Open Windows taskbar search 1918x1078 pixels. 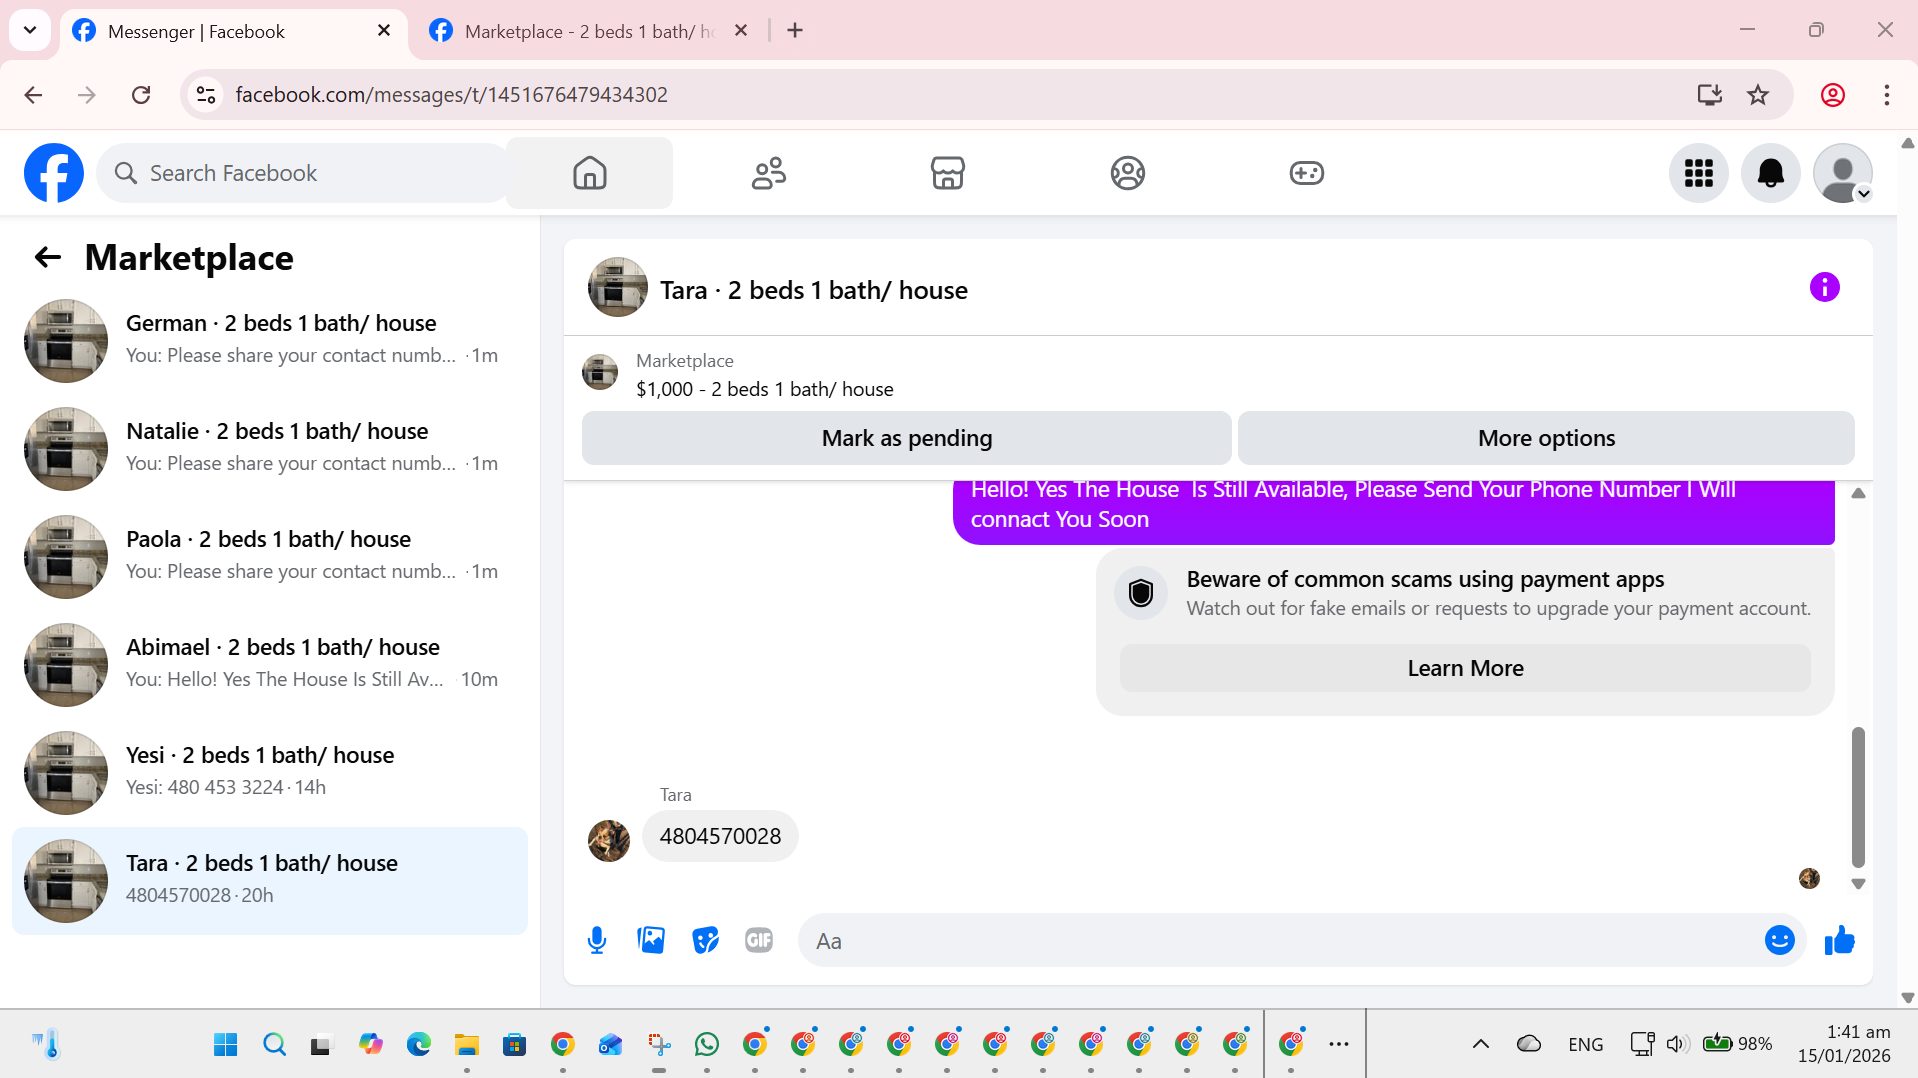pyautogui.click(x=274, y=1045)
